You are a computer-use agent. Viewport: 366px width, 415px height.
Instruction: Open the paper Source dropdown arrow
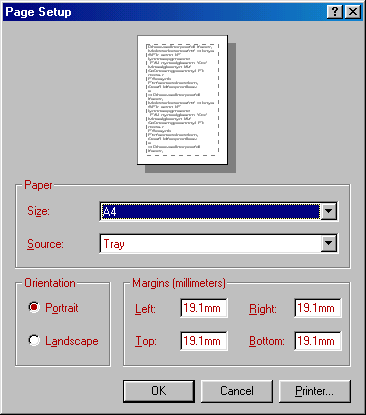[x=329, y=243]
